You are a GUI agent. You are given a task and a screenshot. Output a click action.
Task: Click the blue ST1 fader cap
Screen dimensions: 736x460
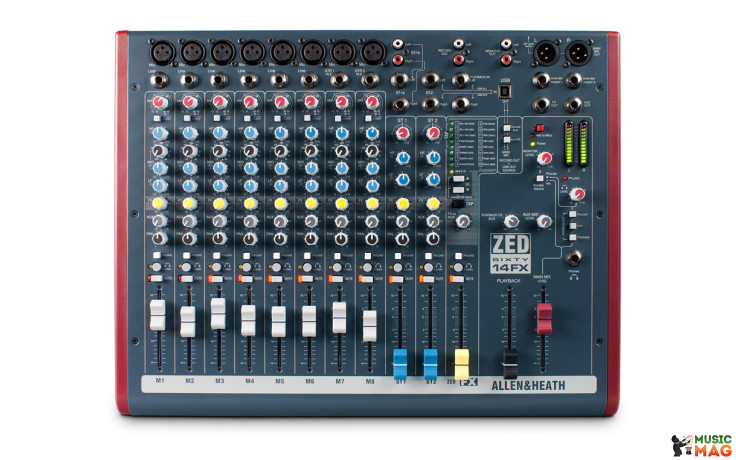(x=400, y=364)
